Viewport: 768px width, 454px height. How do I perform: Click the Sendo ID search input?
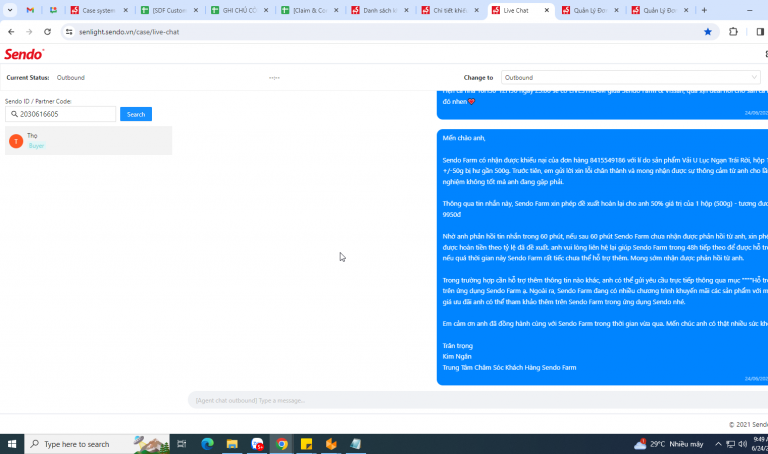61,114
